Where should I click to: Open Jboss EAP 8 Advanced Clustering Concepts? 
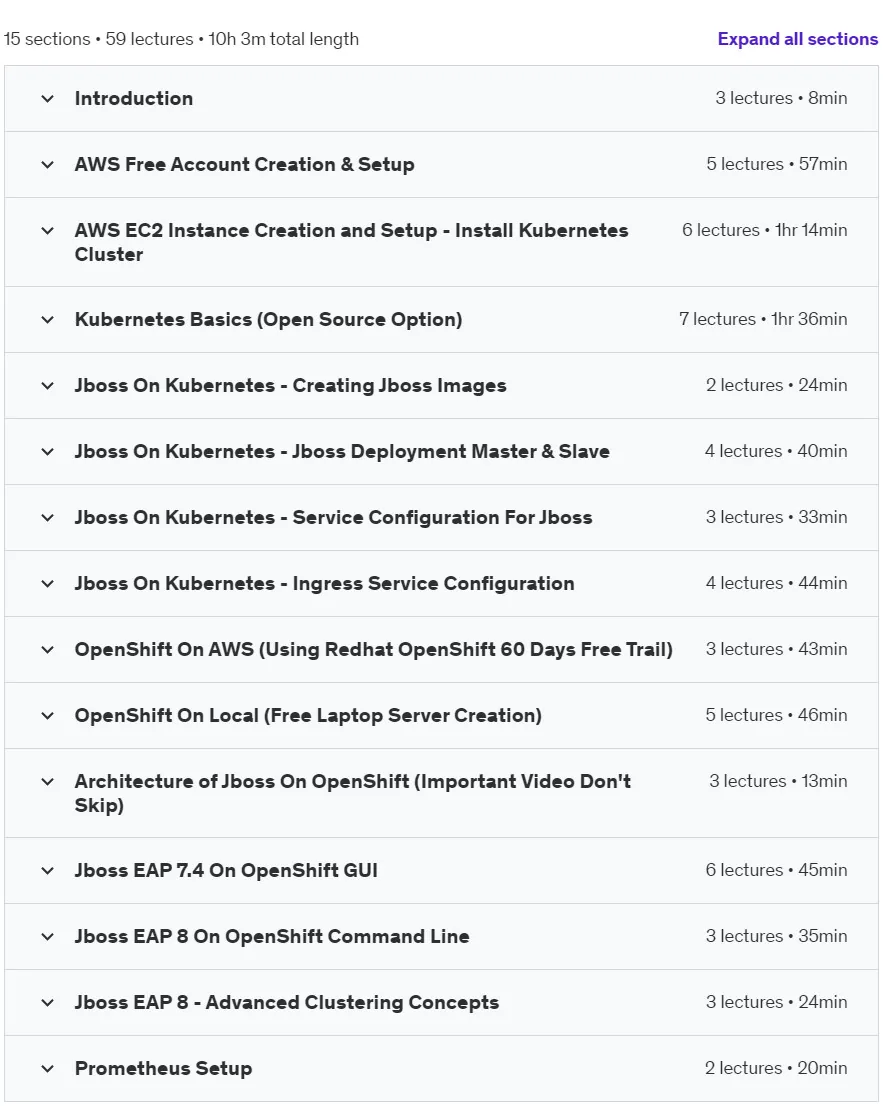pos(442,1002)
